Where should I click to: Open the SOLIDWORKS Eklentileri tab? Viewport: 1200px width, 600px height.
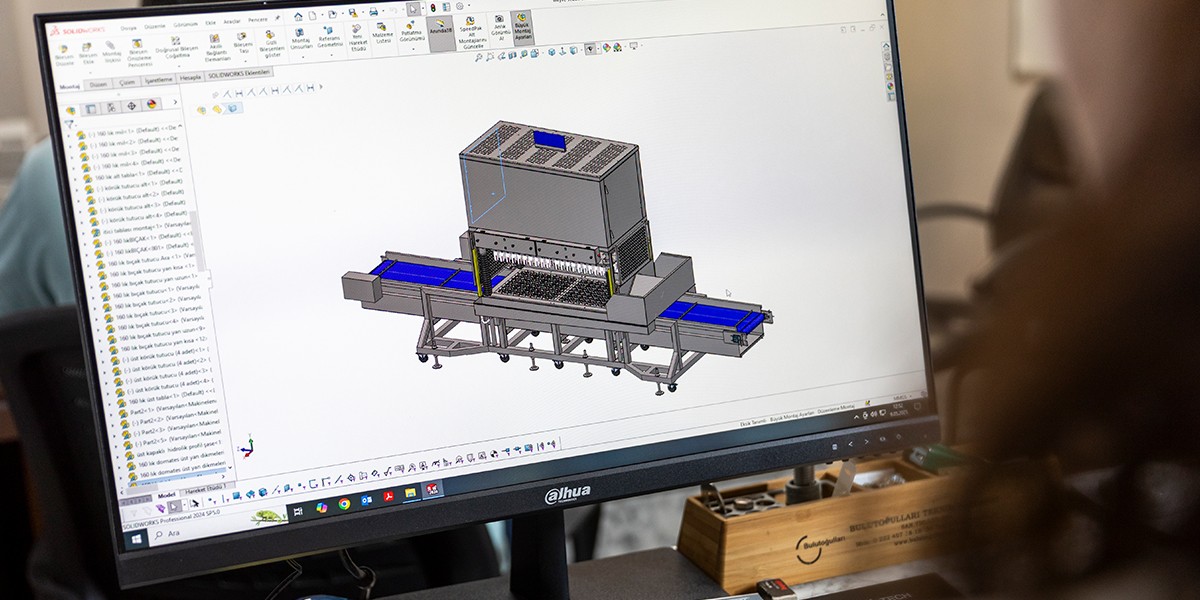click(240, 74)
